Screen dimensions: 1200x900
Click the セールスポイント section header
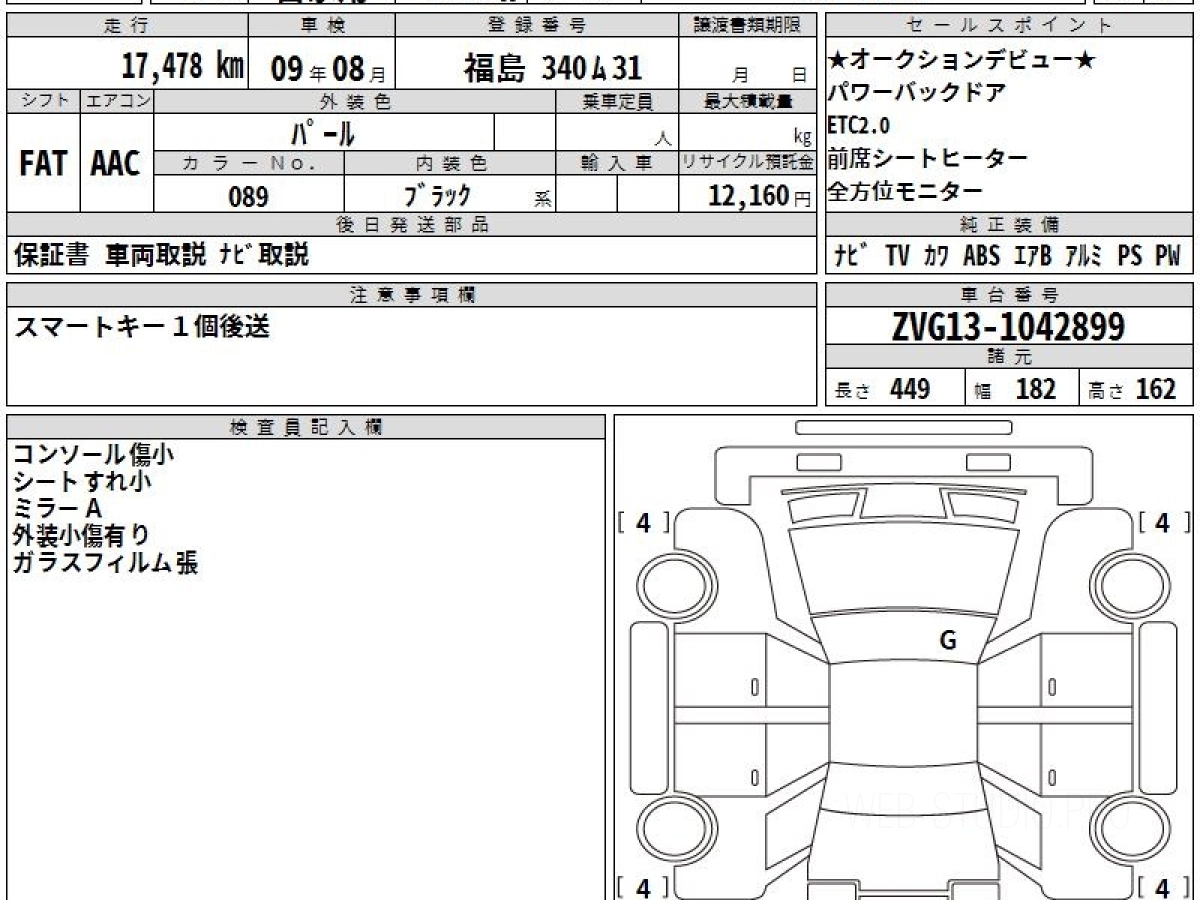click(1009, 26)
